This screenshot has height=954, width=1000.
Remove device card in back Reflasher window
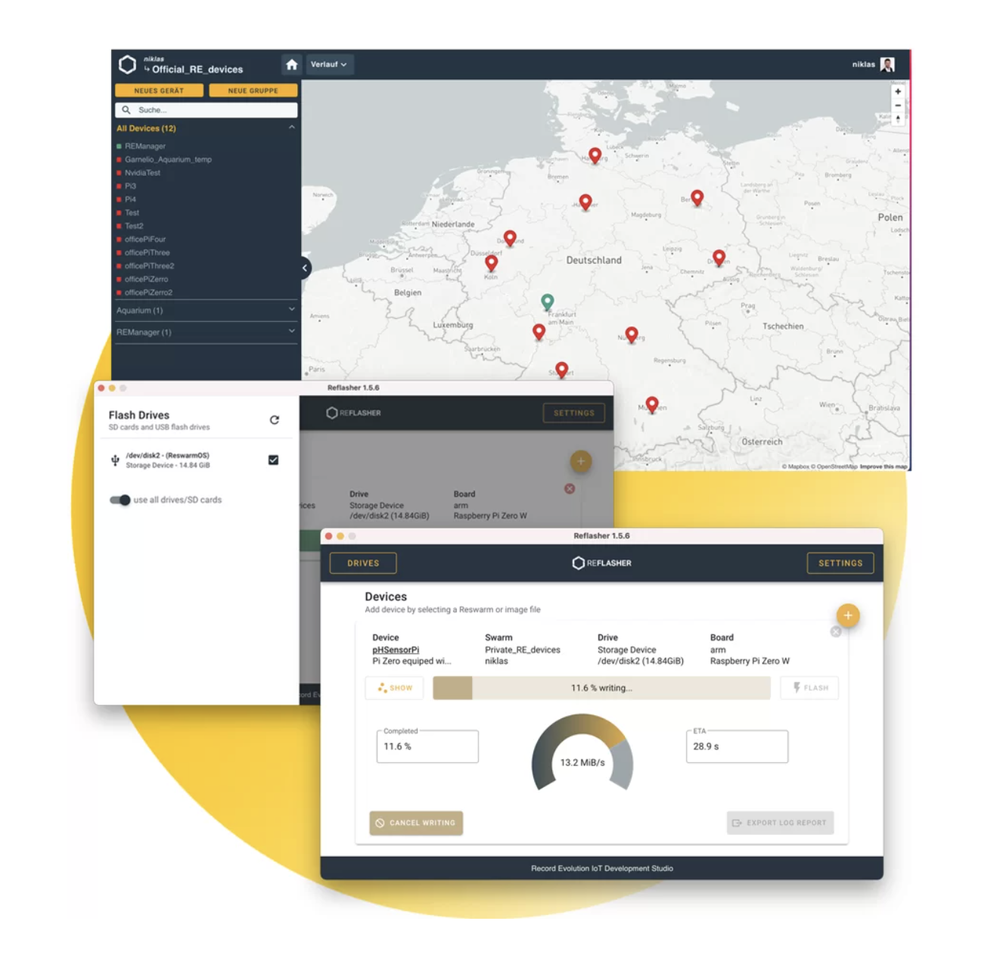click(x=570, y=488)
